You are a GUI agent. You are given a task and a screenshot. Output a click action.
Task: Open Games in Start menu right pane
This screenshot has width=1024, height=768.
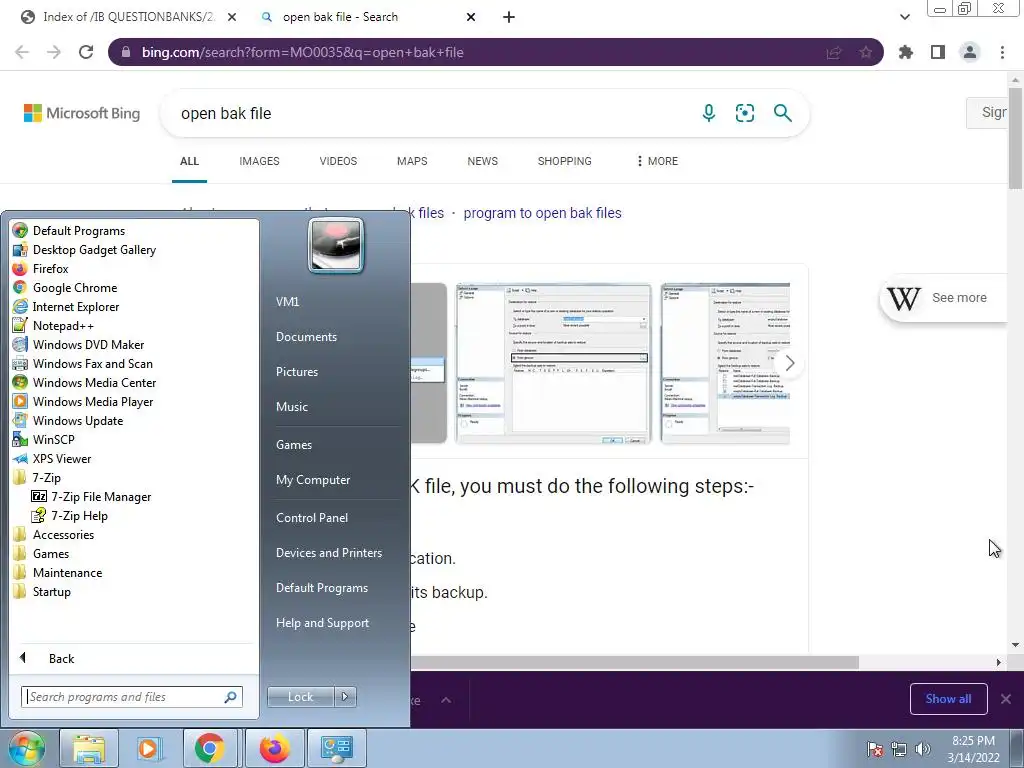point(294,445)
